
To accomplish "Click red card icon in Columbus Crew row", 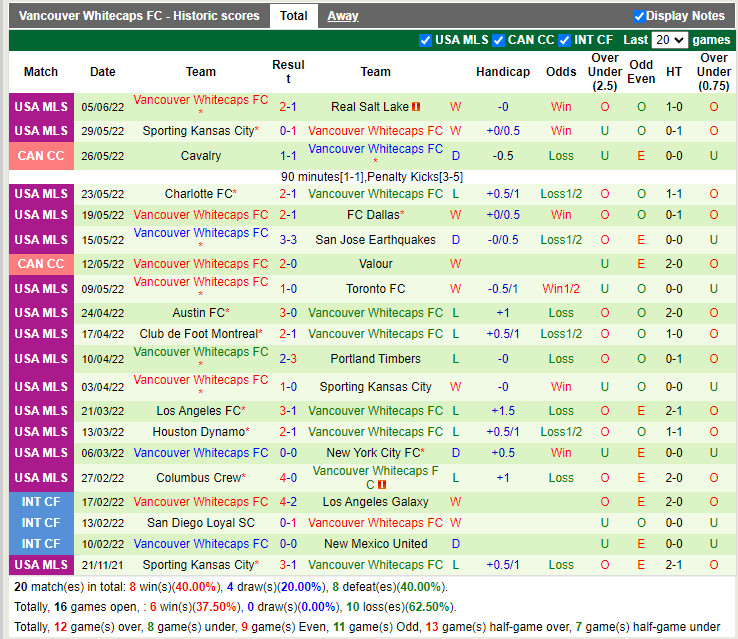I will point(382,485).
